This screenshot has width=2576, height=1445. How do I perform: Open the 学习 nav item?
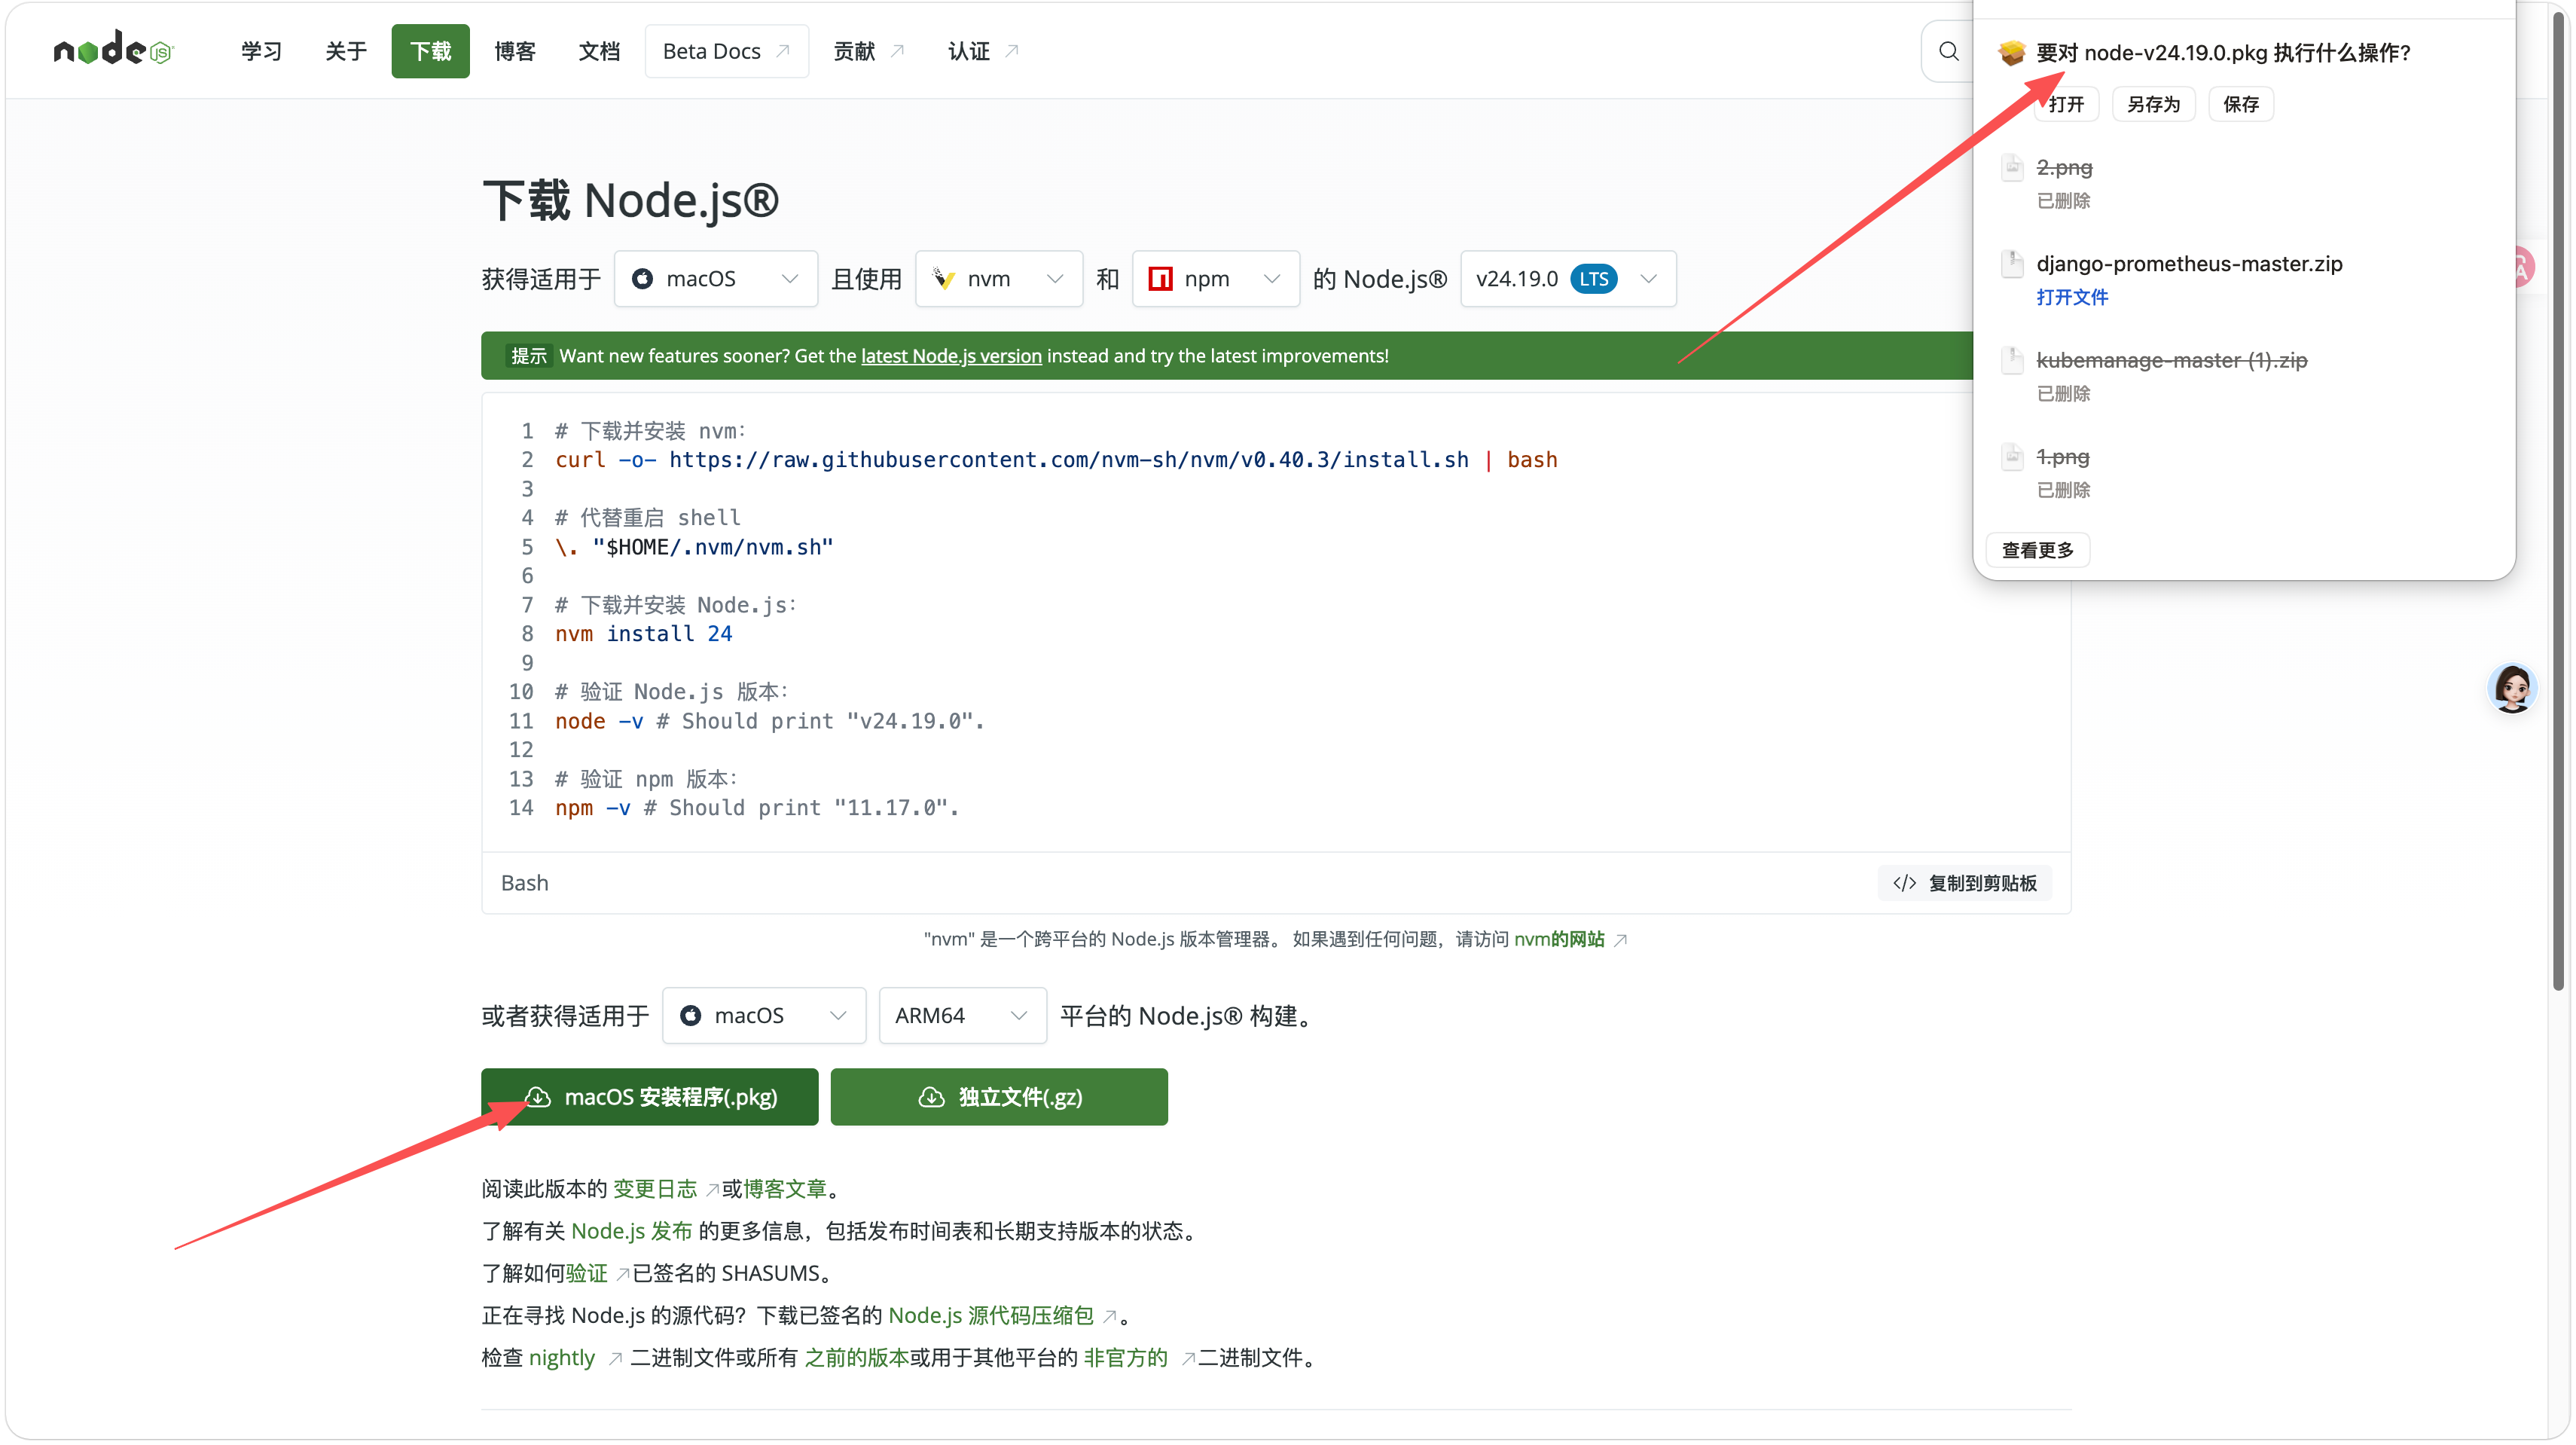pos(261,51)
